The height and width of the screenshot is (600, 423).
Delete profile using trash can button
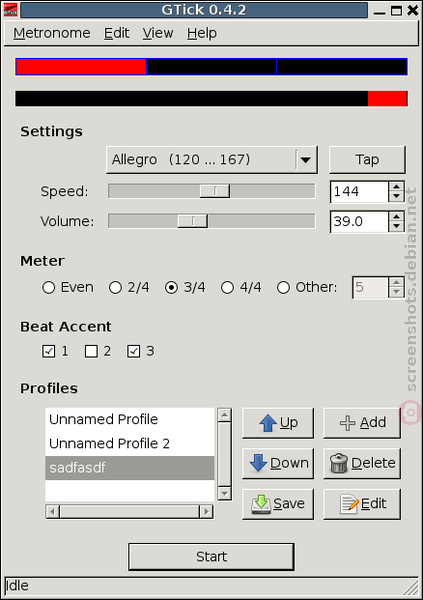point(362,463)
